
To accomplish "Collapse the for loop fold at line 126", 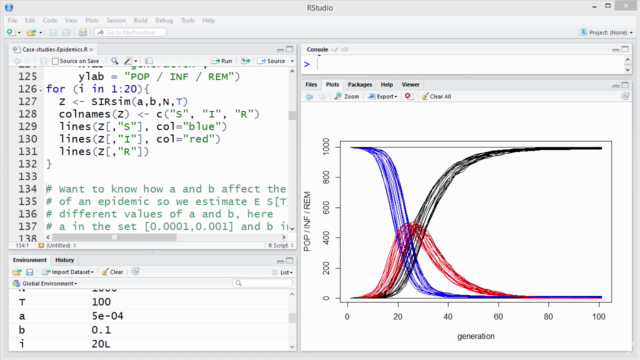I will (x=40, y=89).
